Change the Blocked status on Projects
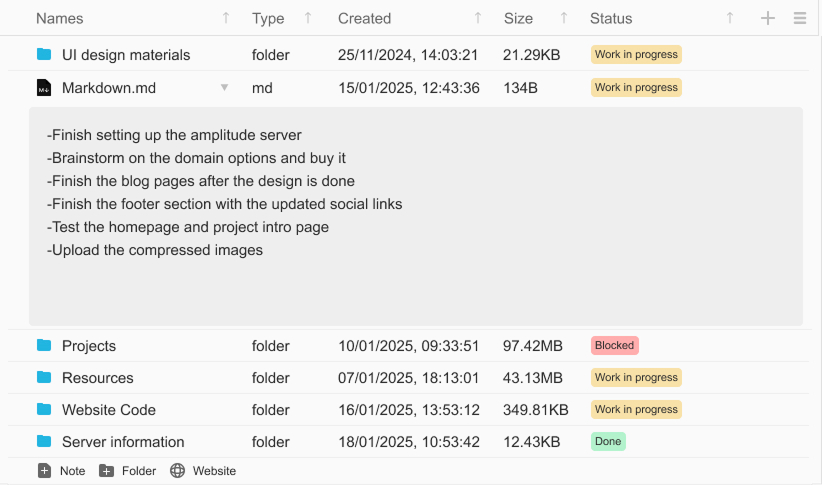This screenshot has height=485, width=822. 614,346
